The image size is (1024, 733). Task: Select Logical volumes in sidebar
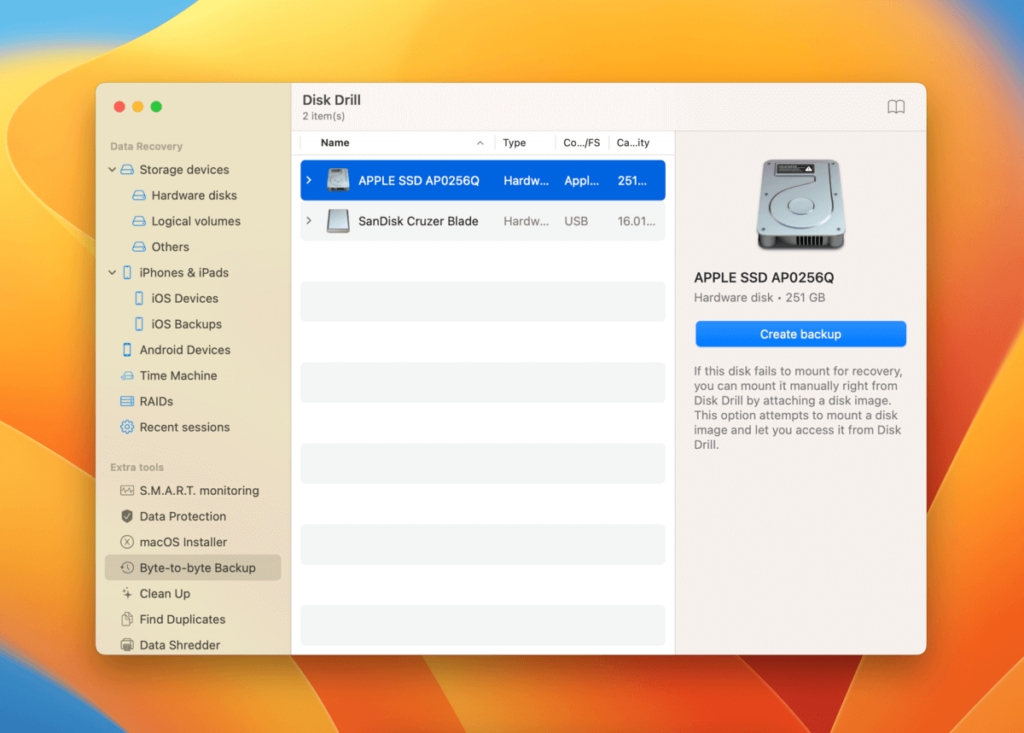[x=196, y=222]
